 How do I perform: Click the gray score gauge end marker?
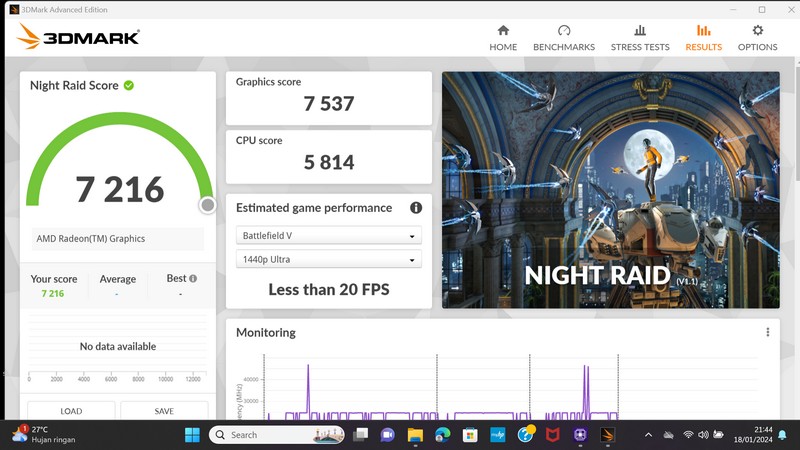click(x=207, y=205)
